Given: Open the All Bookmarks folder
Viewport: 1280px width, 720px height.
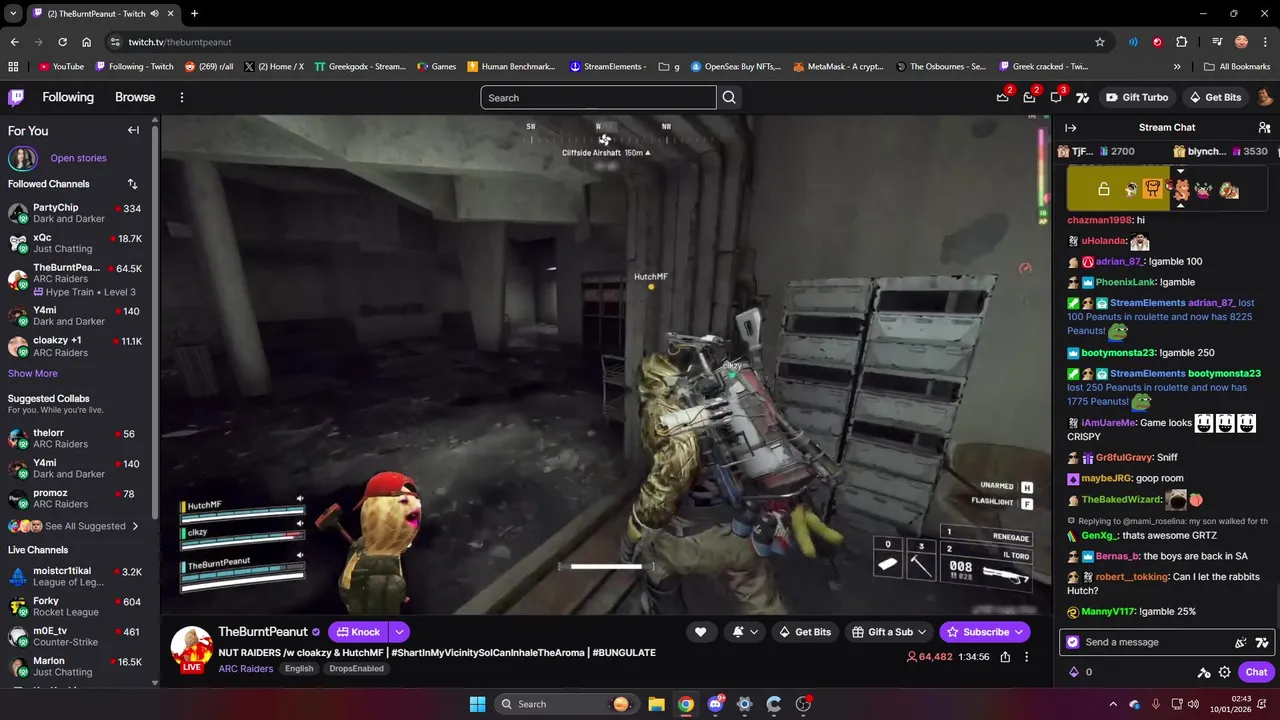Looking at the screenshot, I should click(x=1237, y=67).
